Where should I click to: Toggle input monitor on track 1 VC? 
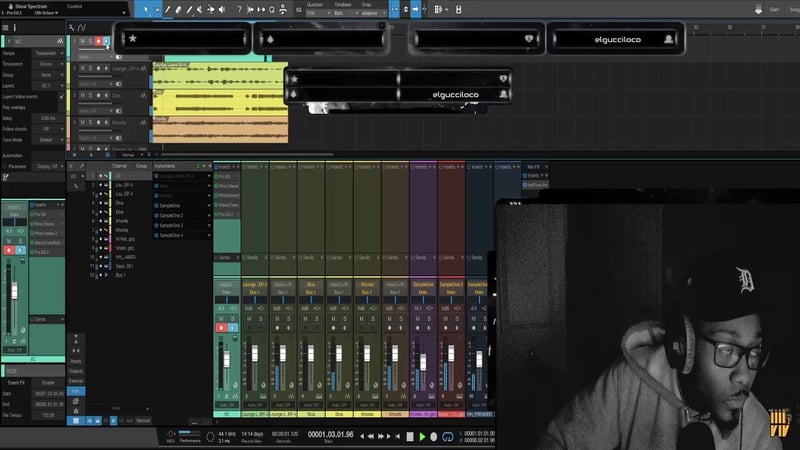tap(106, 41)
